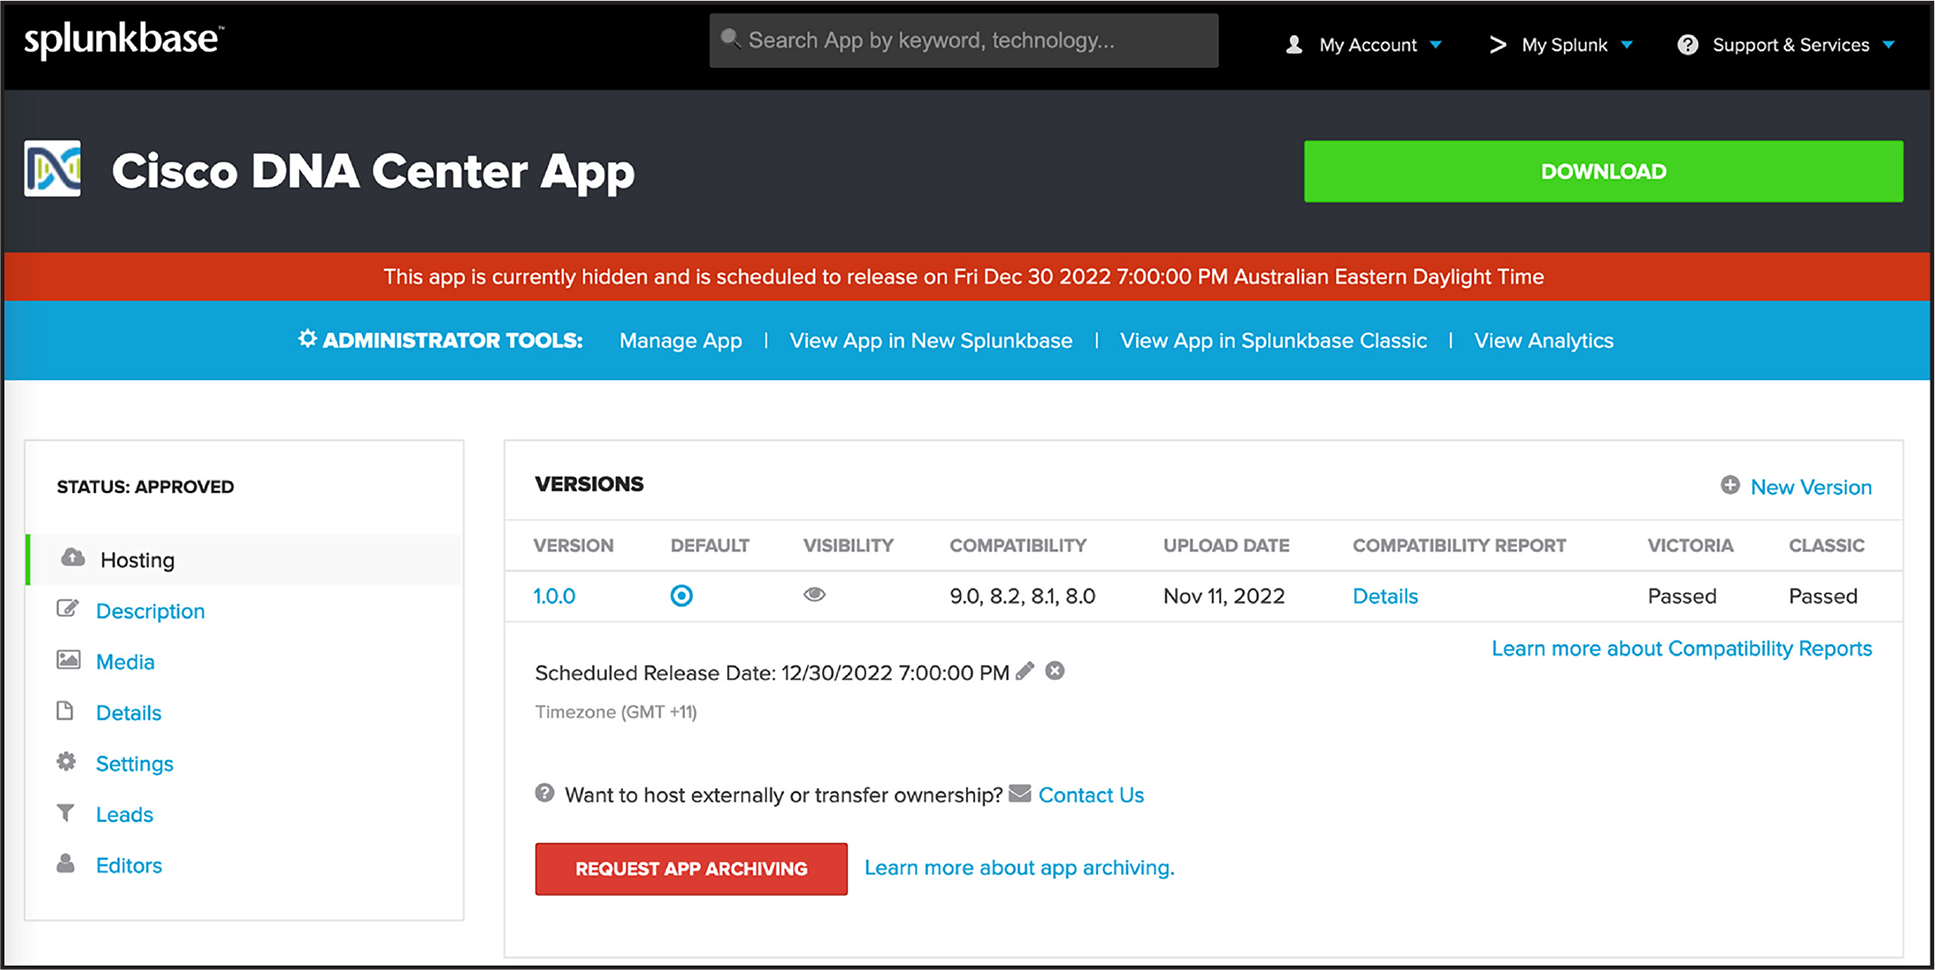Click the My Account person icon
1935x970 pixels.
point(1294,45)
